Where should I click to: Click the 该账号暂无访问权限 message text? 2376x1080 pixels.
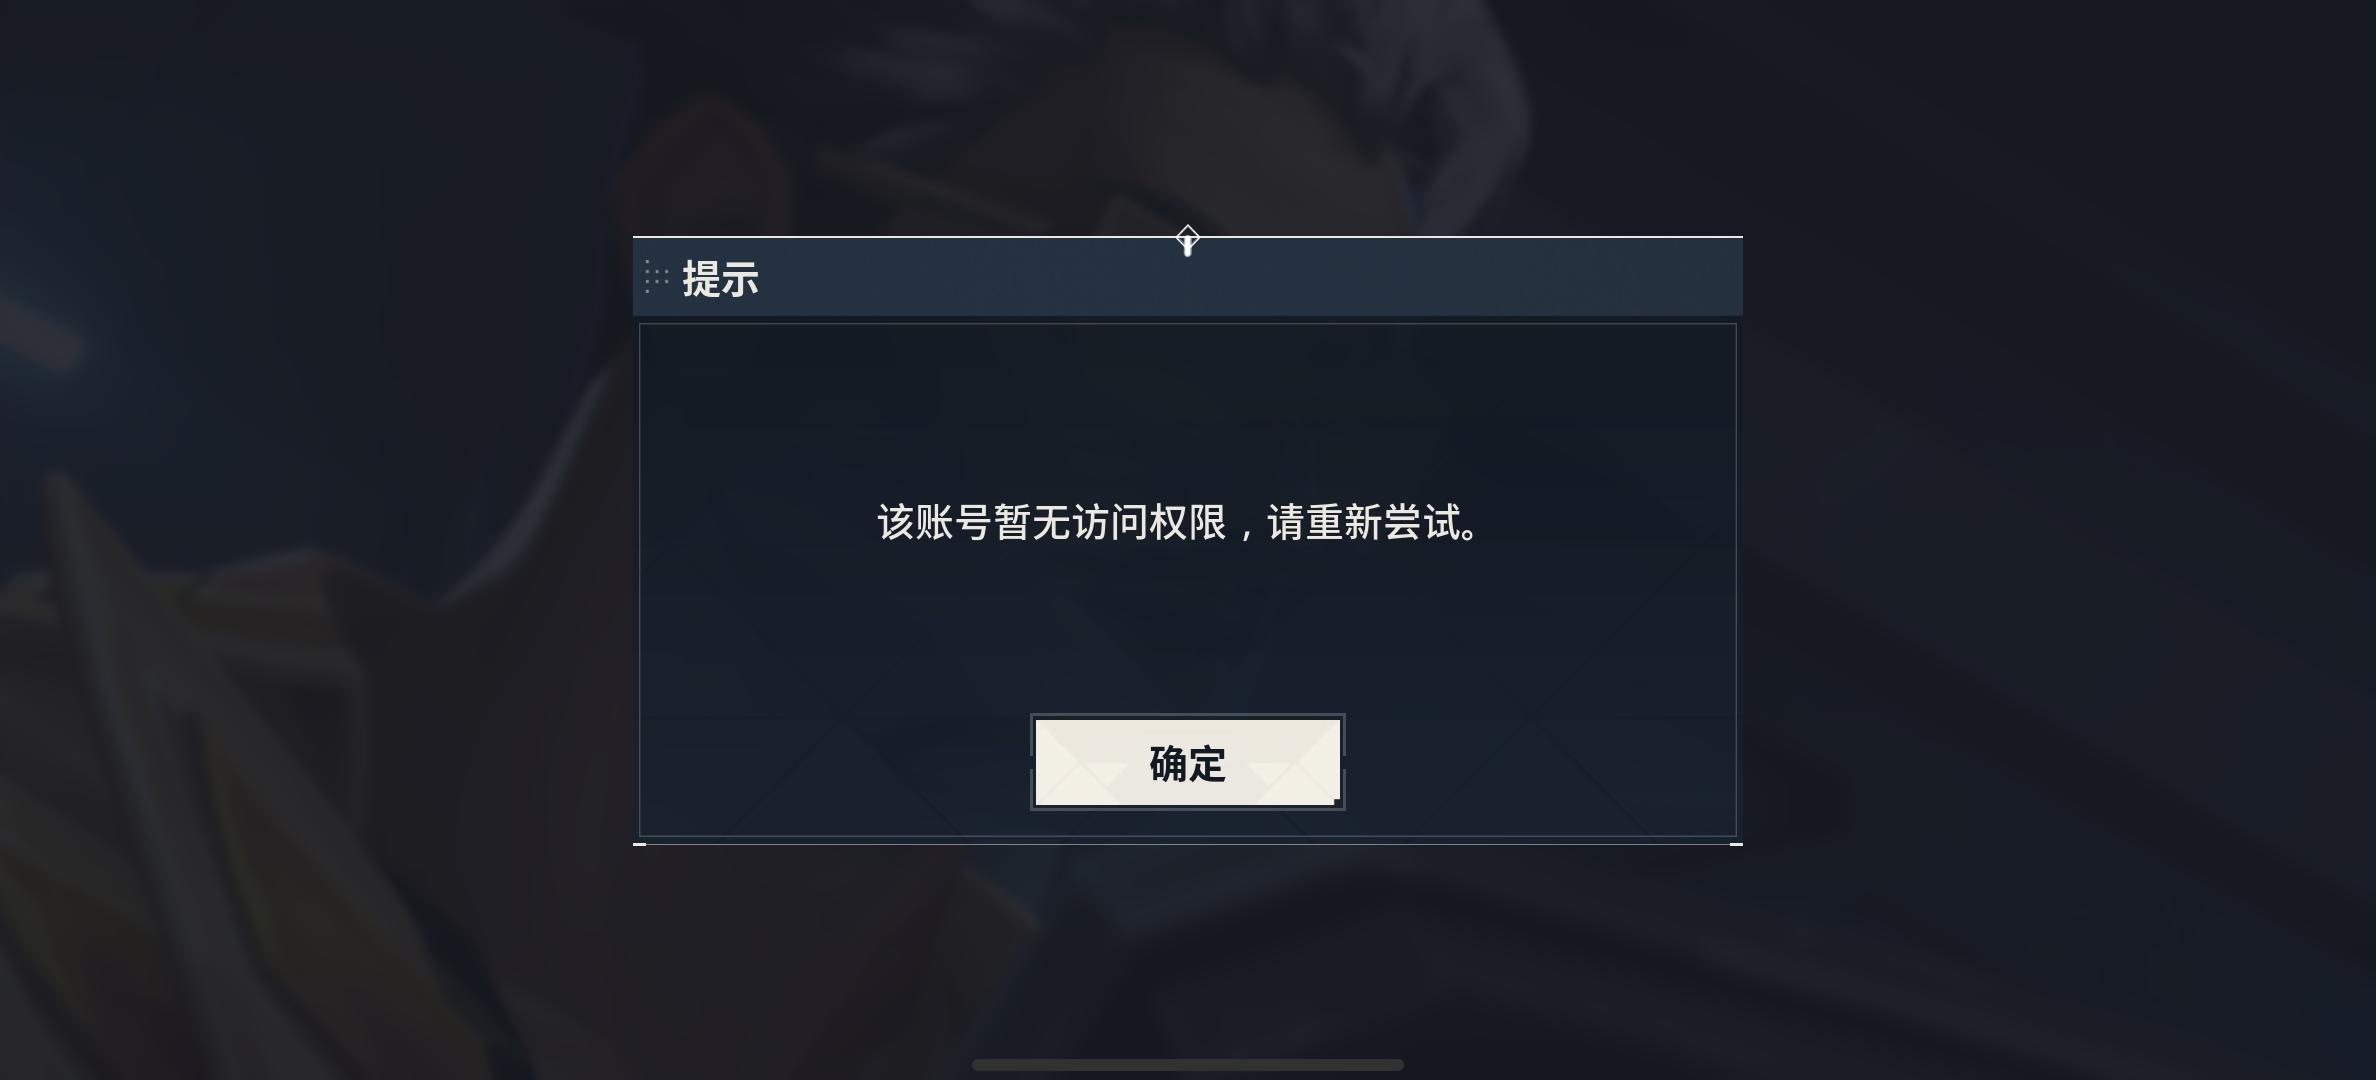point(1052,522)
